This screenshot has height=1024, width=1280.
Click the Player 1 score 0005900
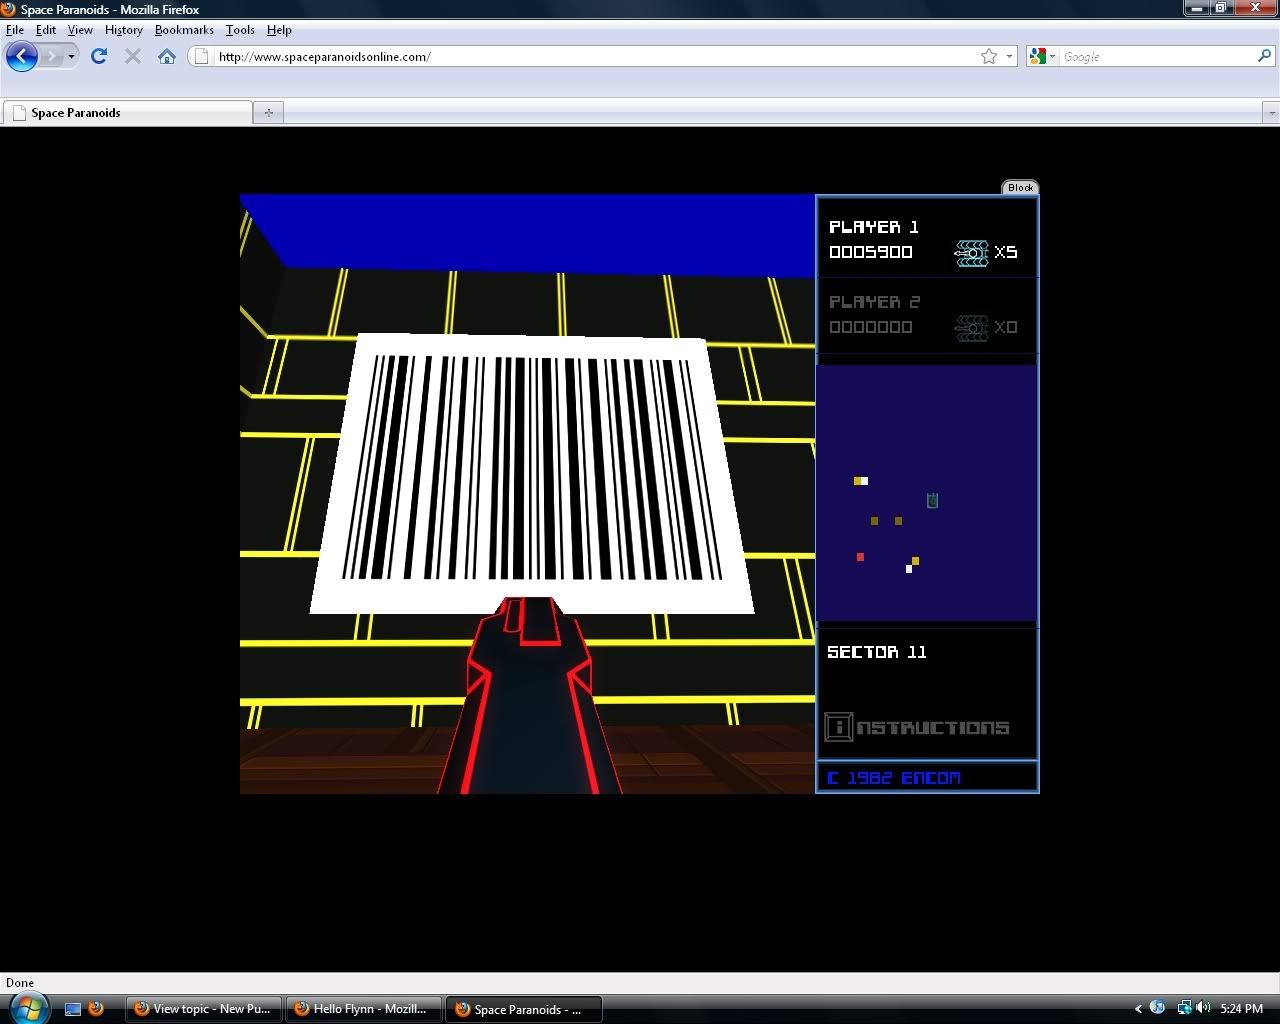click(x=871, y=252)
